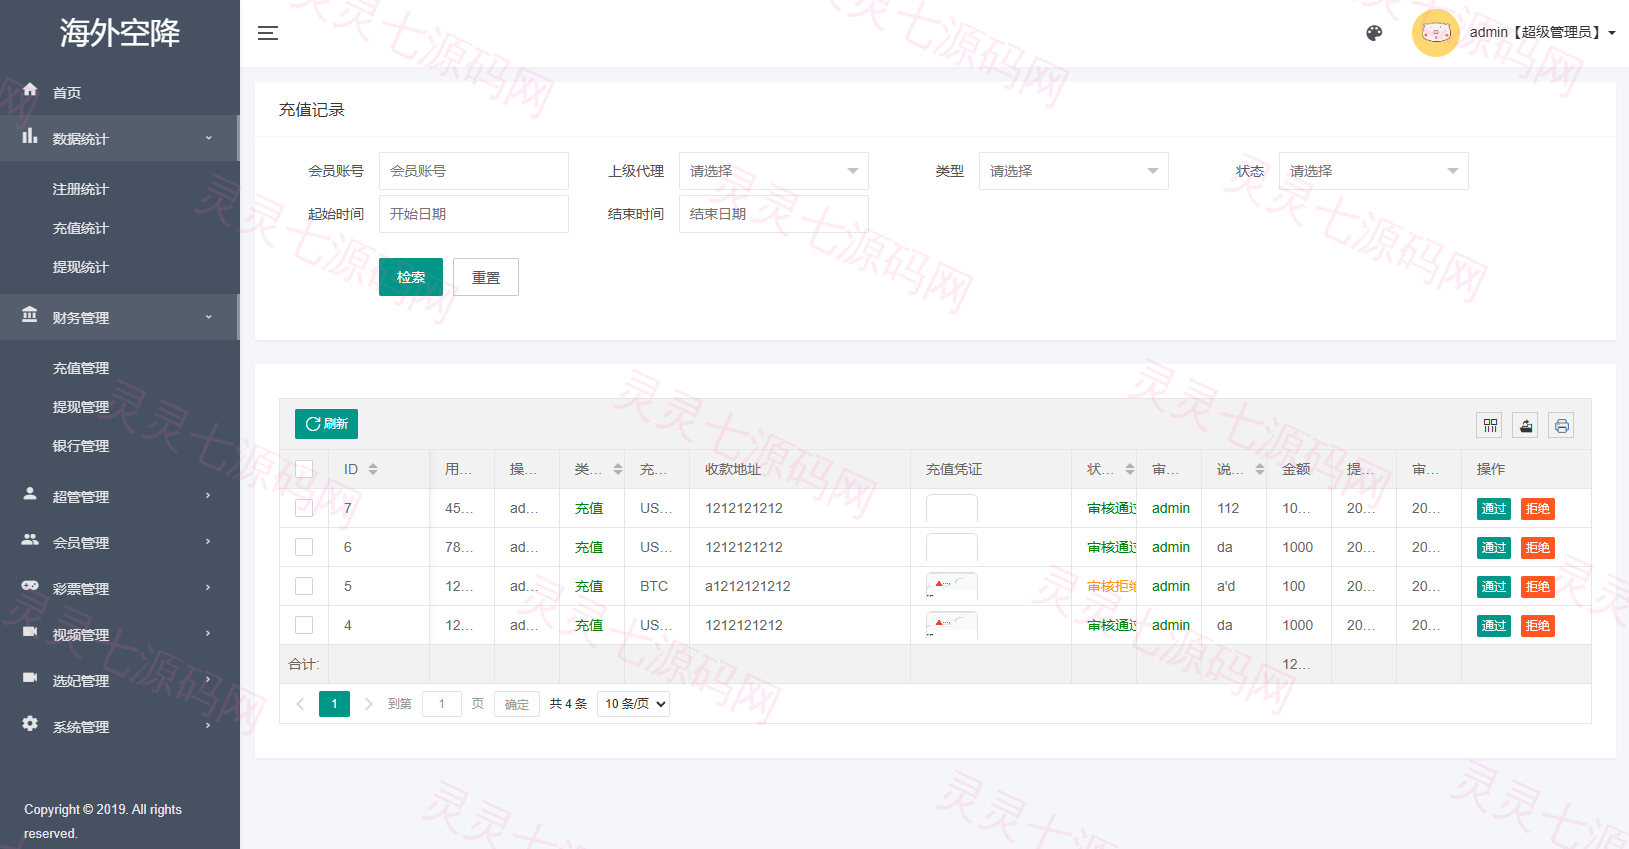
Task: Sort by the 类型 column arrows
Action: coord(618,469)
